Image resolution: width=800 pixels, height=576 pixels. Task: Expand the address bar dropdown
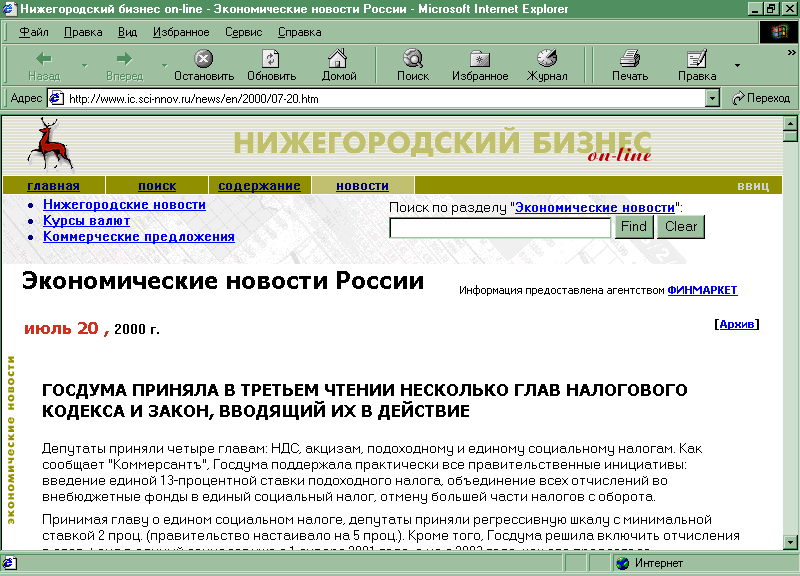click(x=712, y=98)
